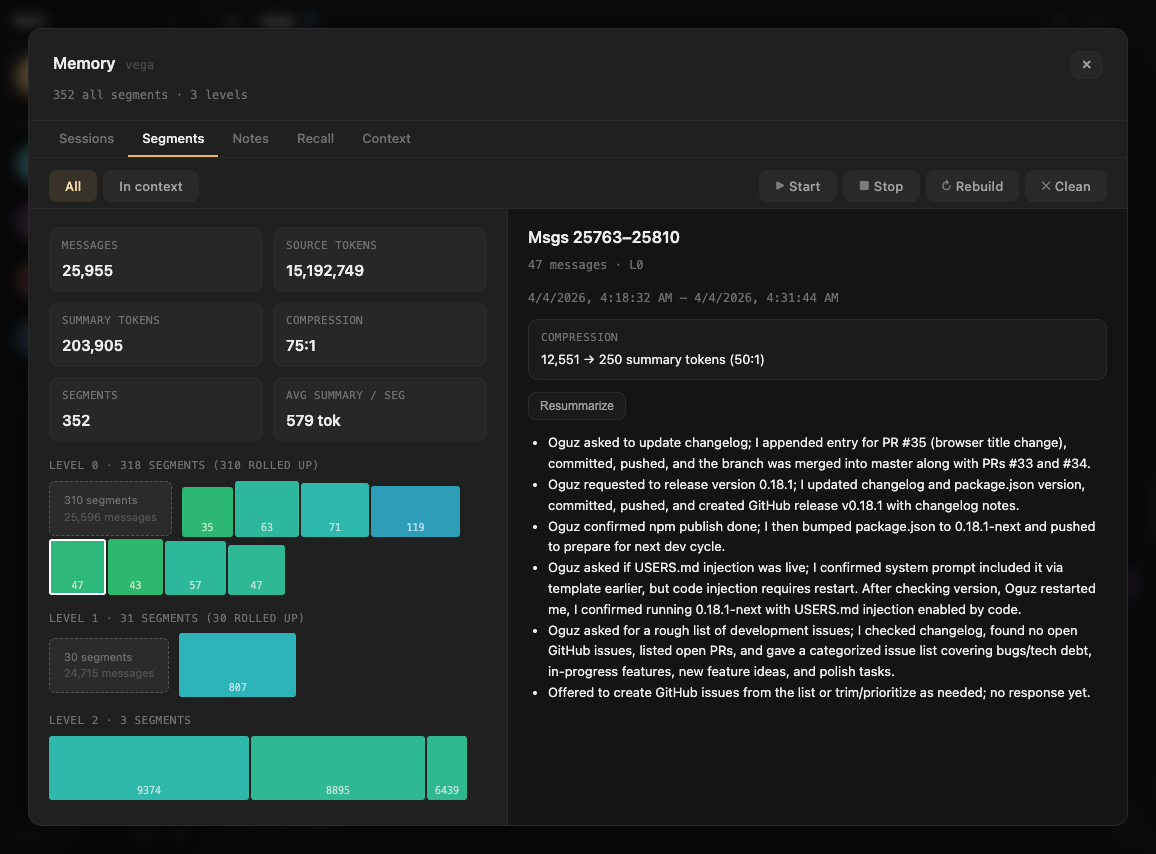
Task: Select the Level 2 segment showing 9374
Action: (x=148, y=768)
